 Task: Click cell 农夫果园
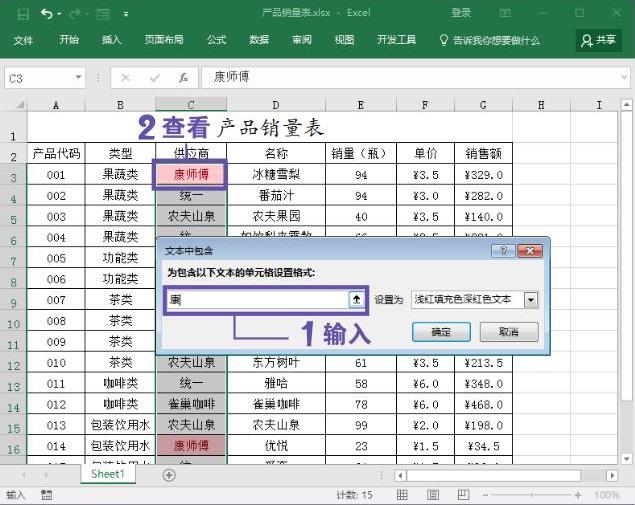pos(276,216)
